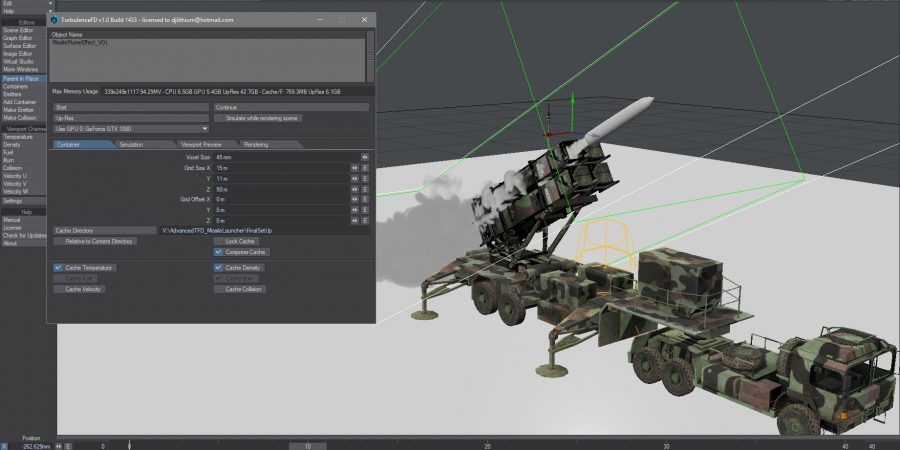Toggle Cache Temperature checkbox
Image resolution: width=900 pixels, height=450 pixels.
58,268
